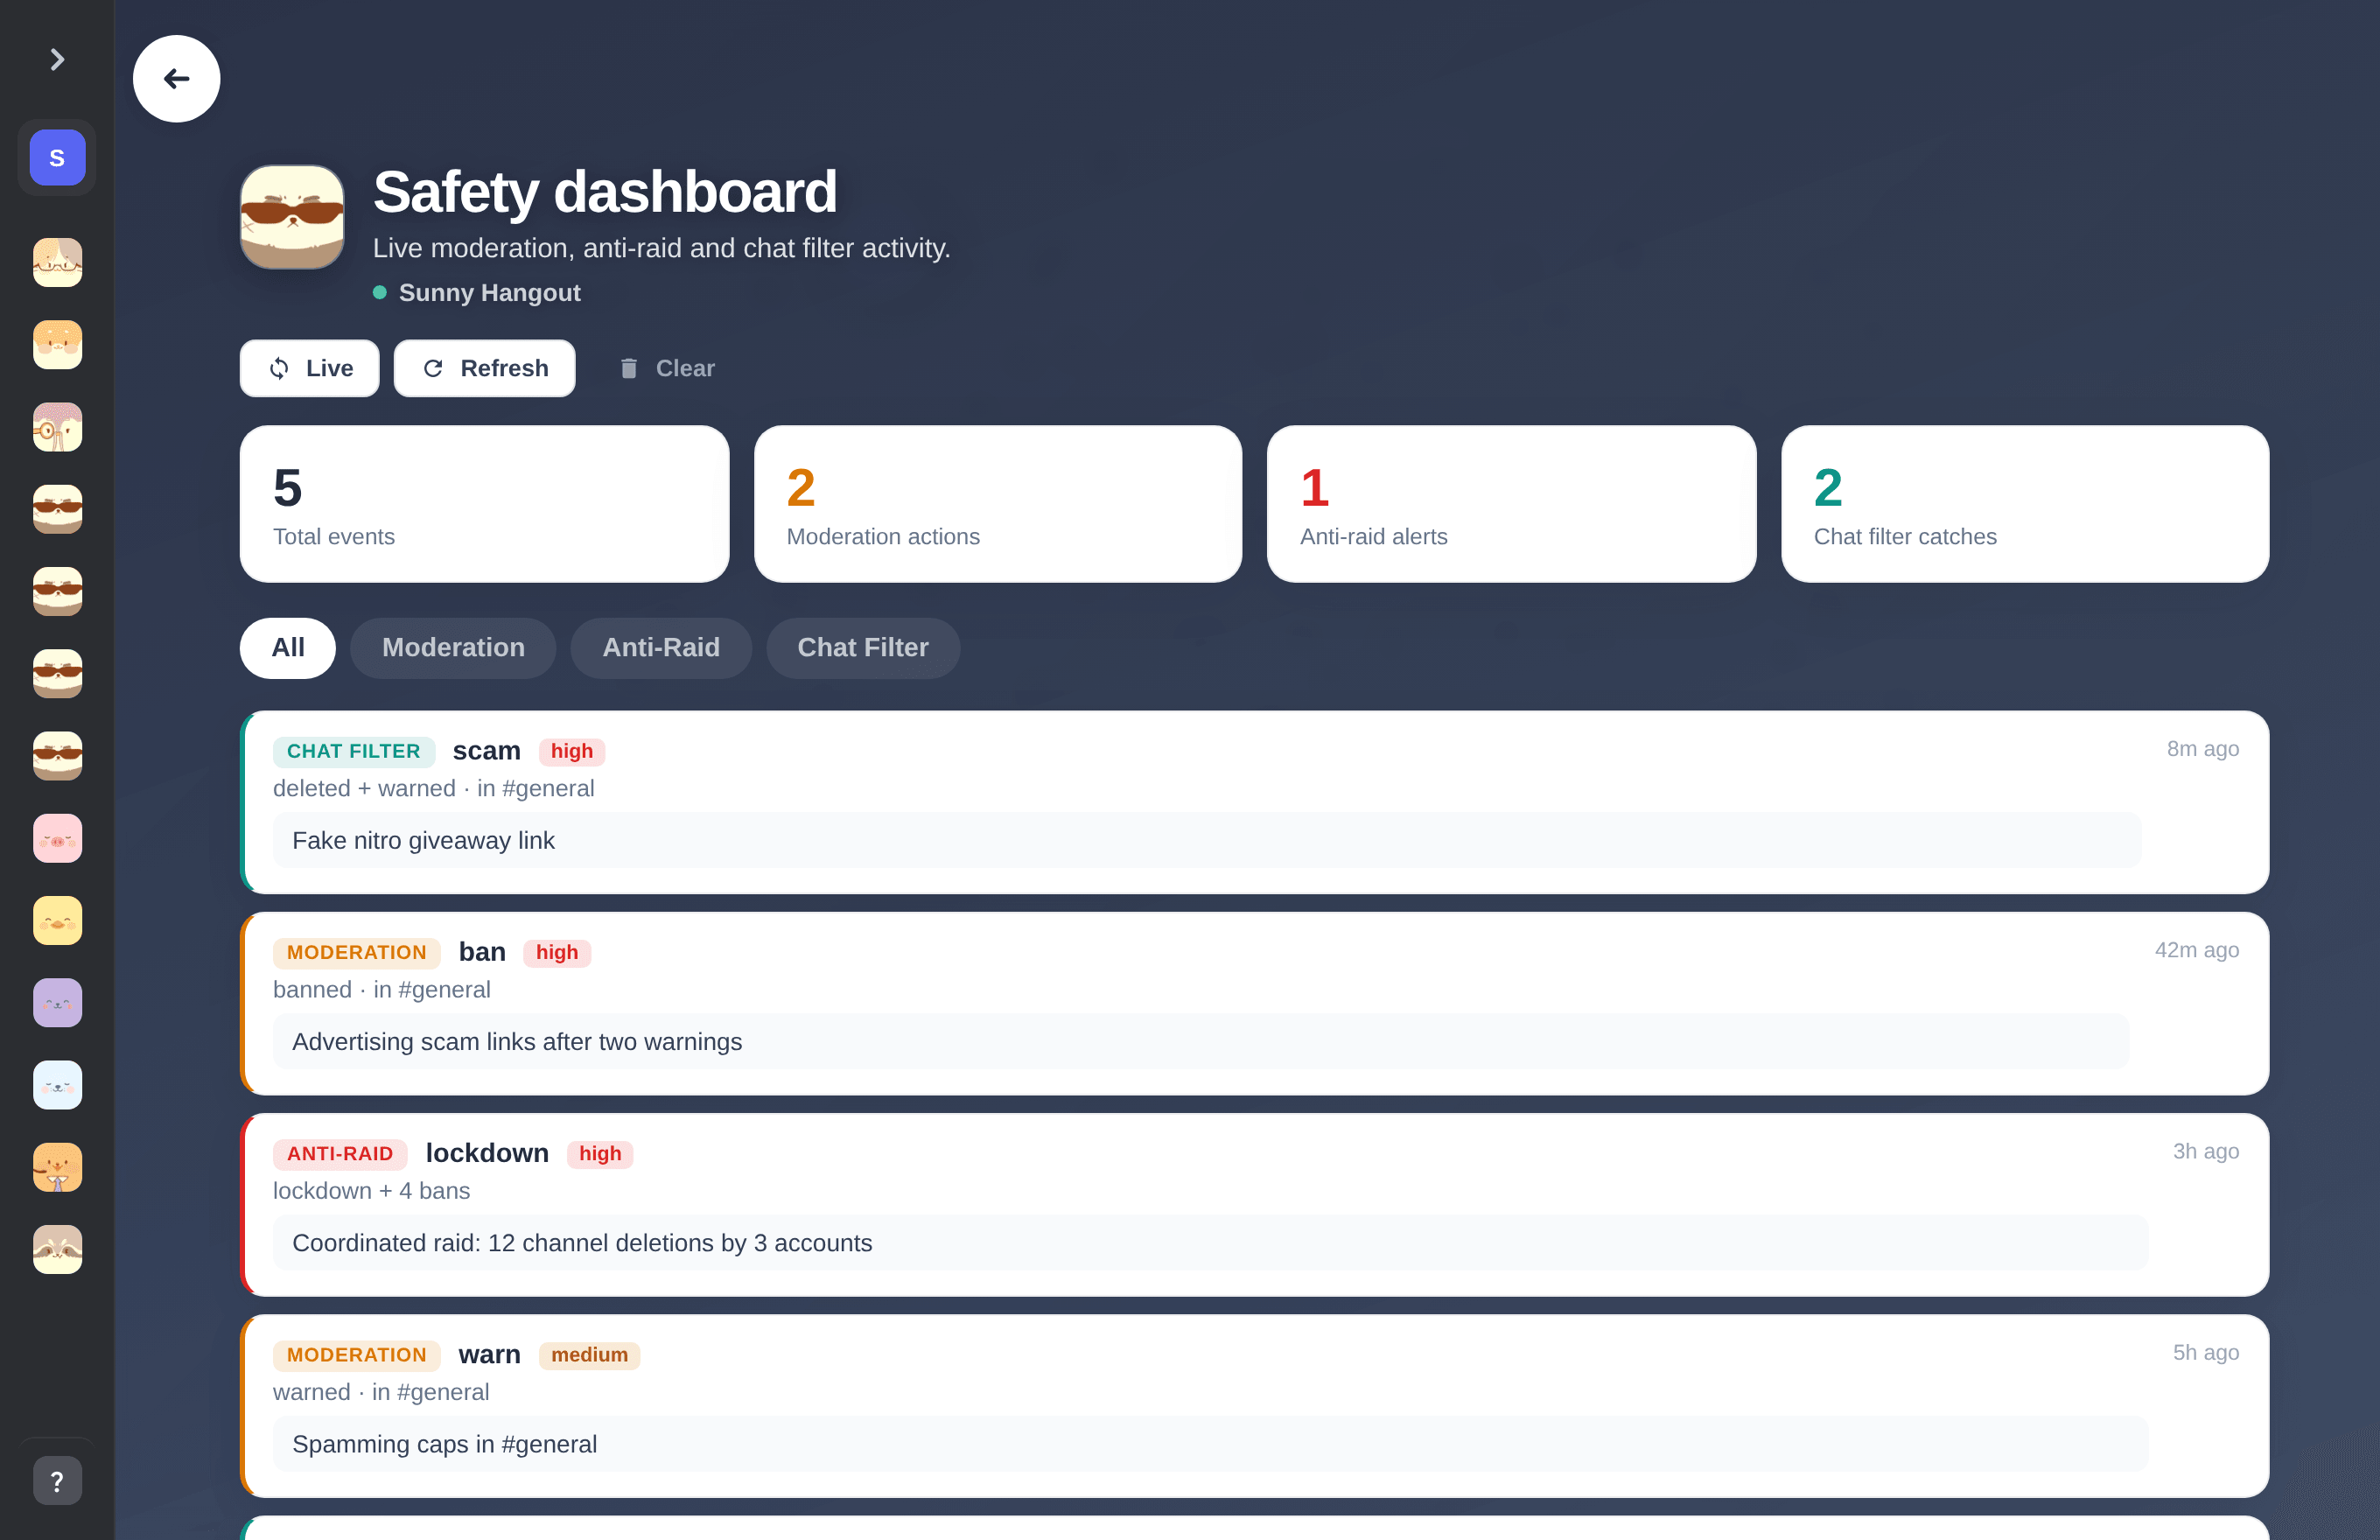
Task: Click the 5h ago timestamp
Action: click(2205, 1352)
